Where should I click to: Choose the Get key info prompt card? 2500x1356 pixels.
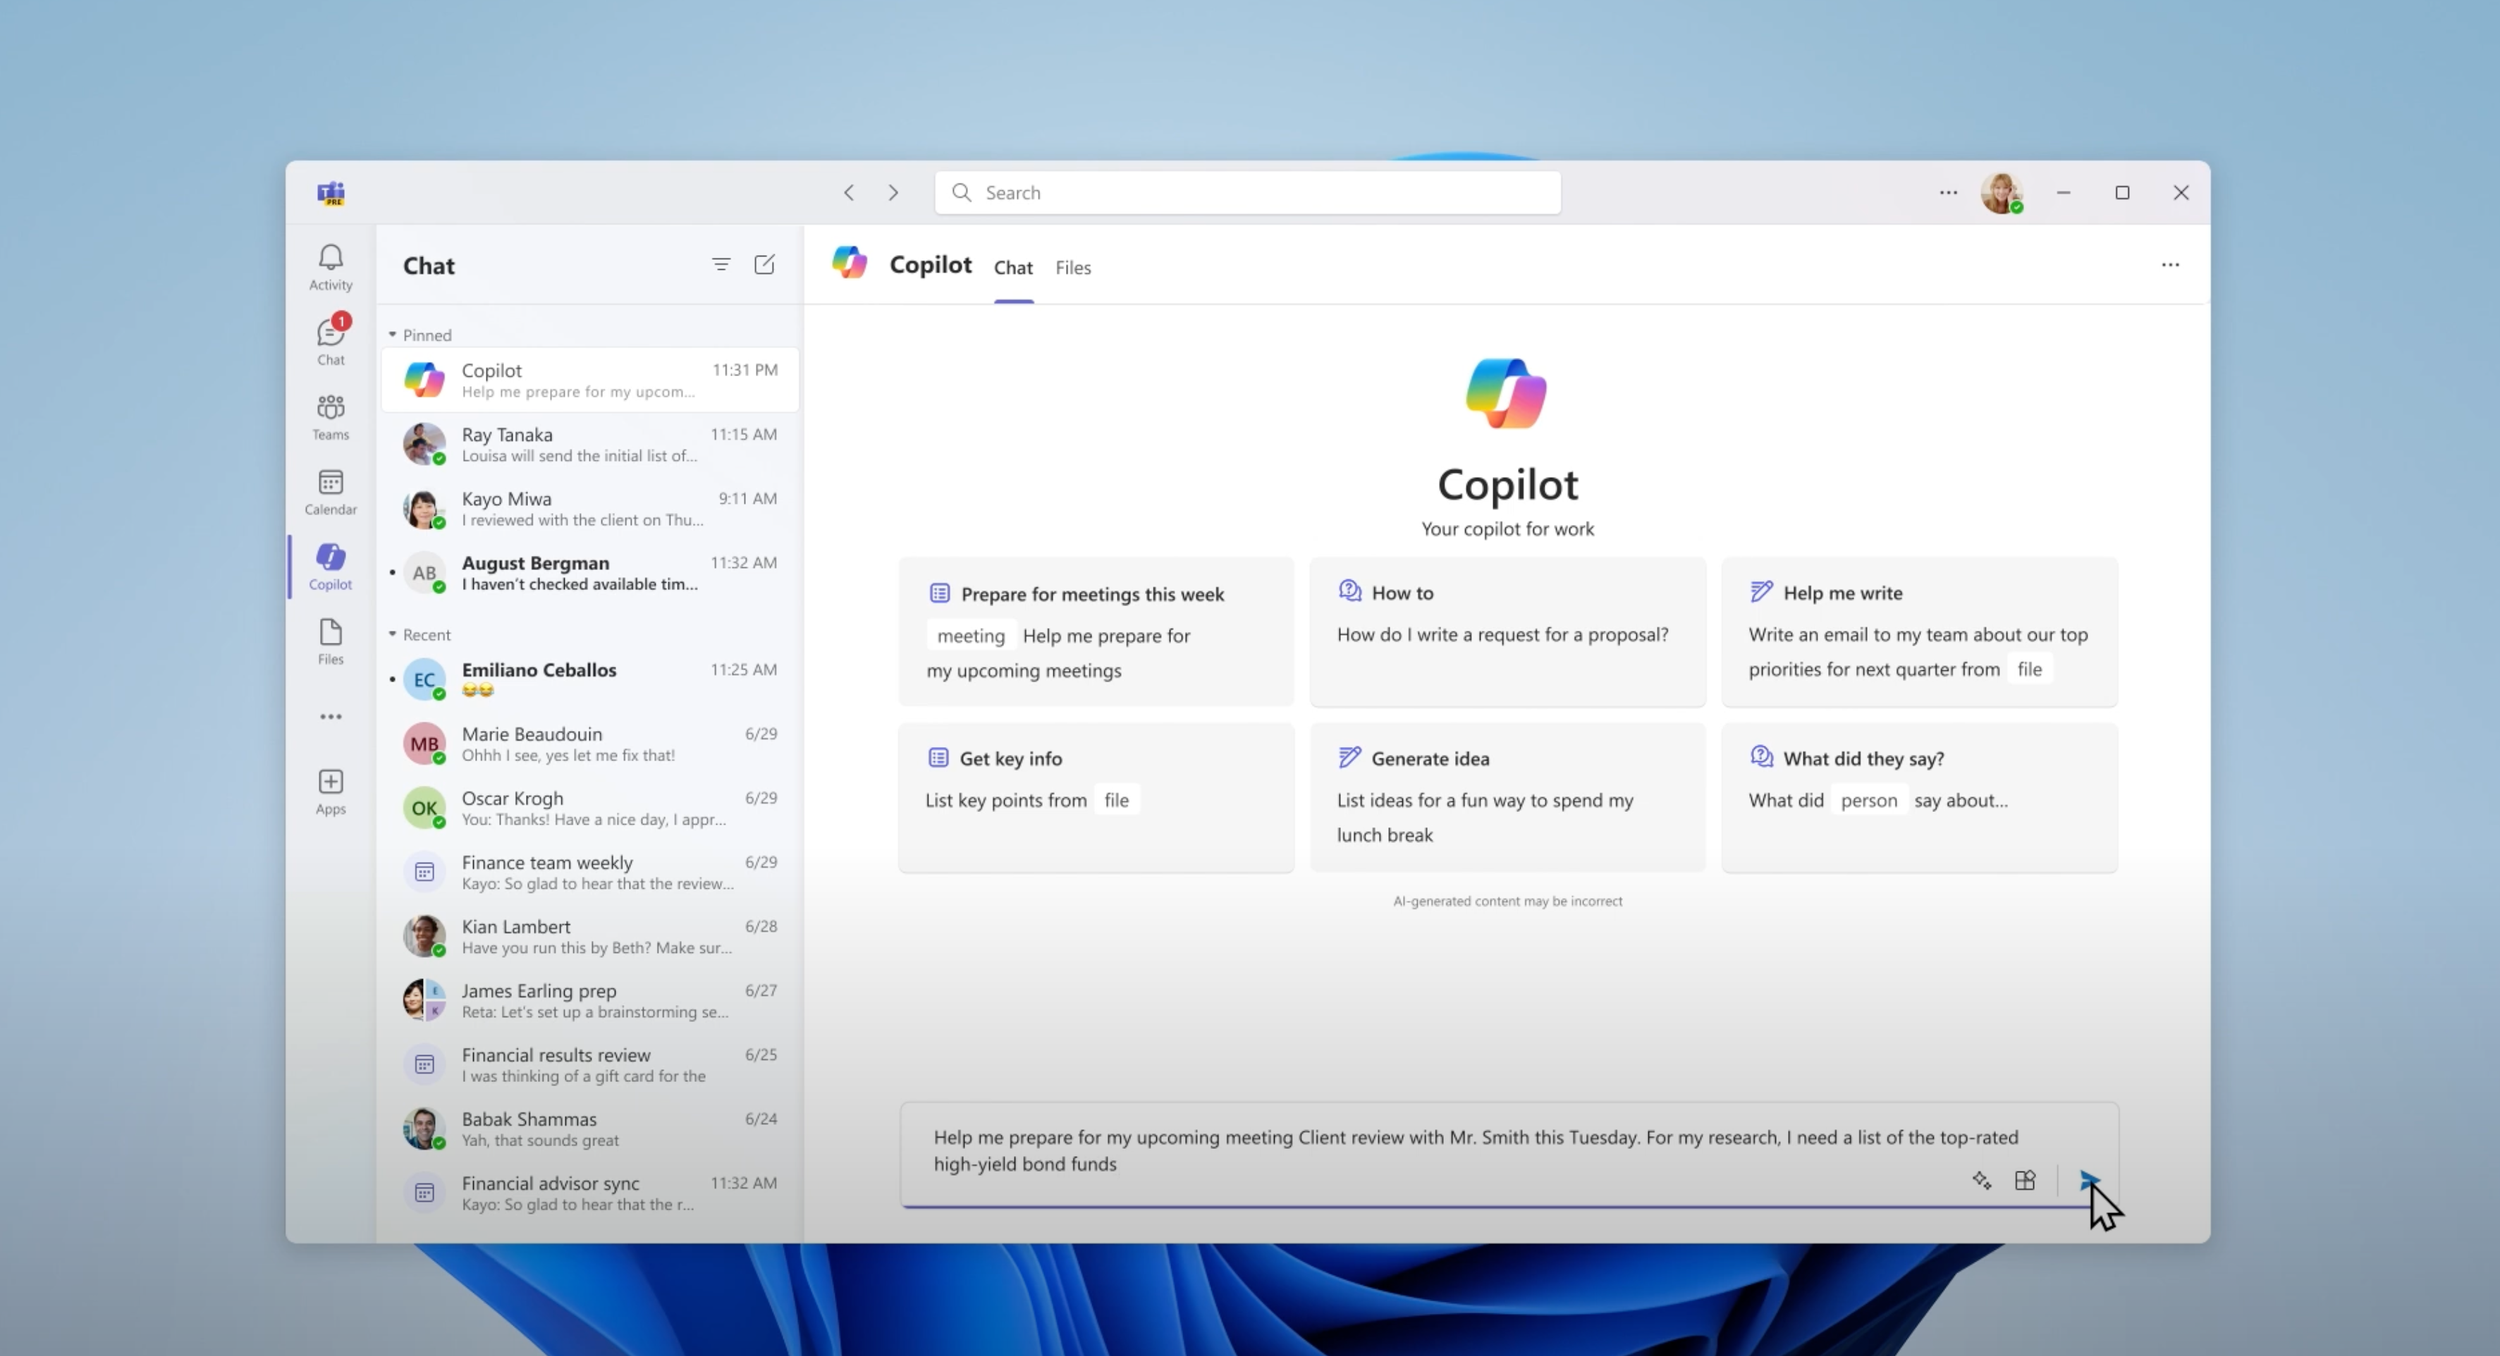click(1096, 797)
